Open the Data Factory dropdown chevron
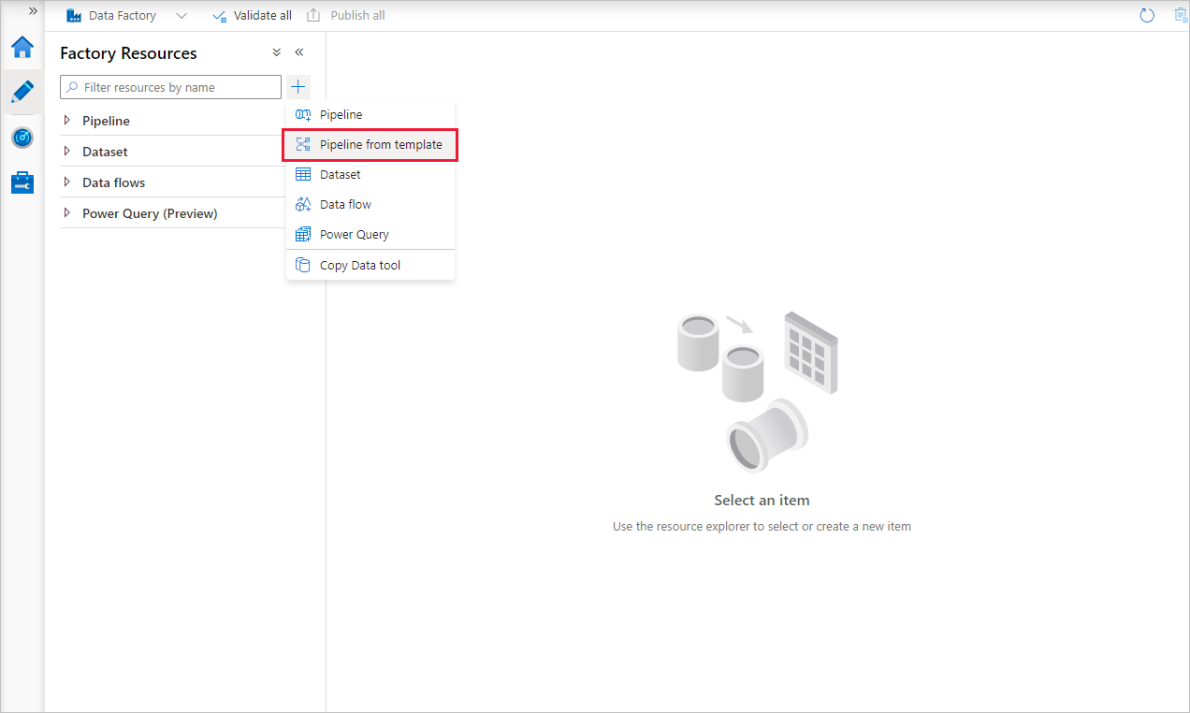The width and height of the screenshot is (1190, 713). (x=181, y=15)
